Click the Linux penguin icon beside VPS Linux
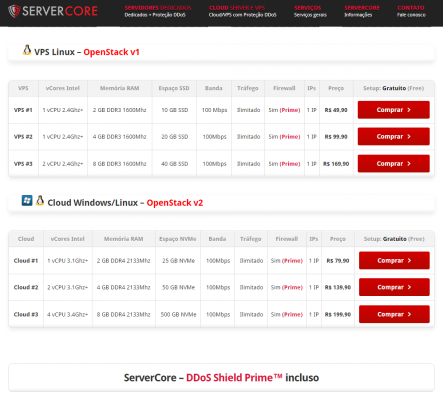 pos(27,50)
